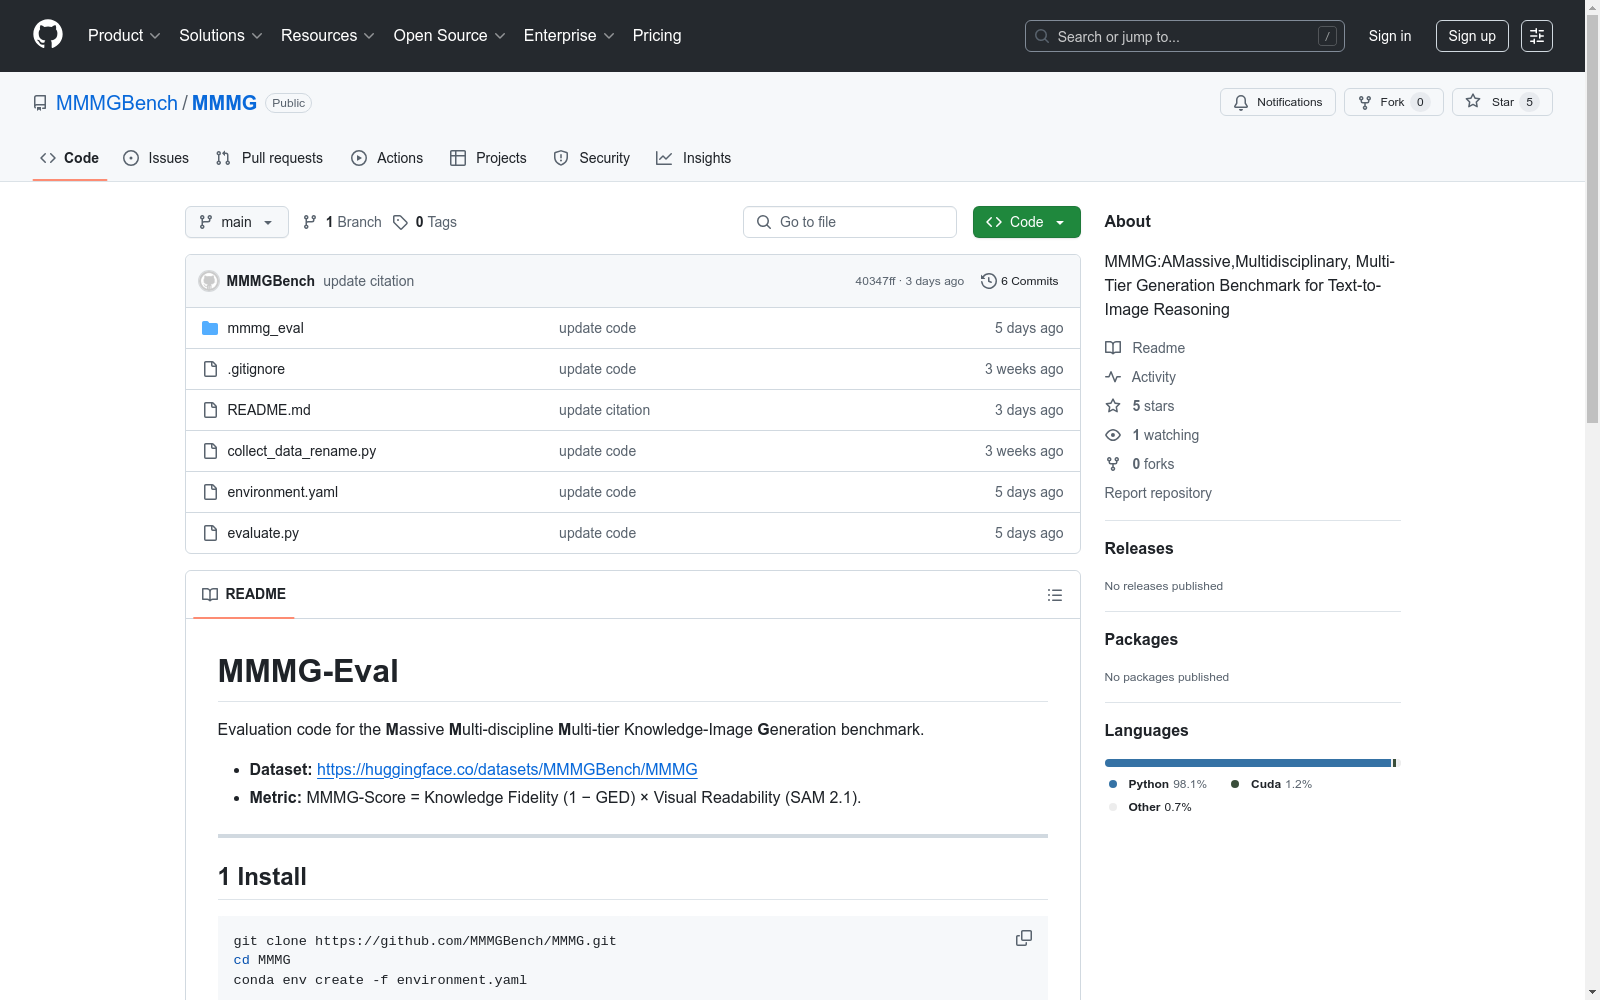Click the bell icon in Notifications
1600x1000 pixels.
1241,102
